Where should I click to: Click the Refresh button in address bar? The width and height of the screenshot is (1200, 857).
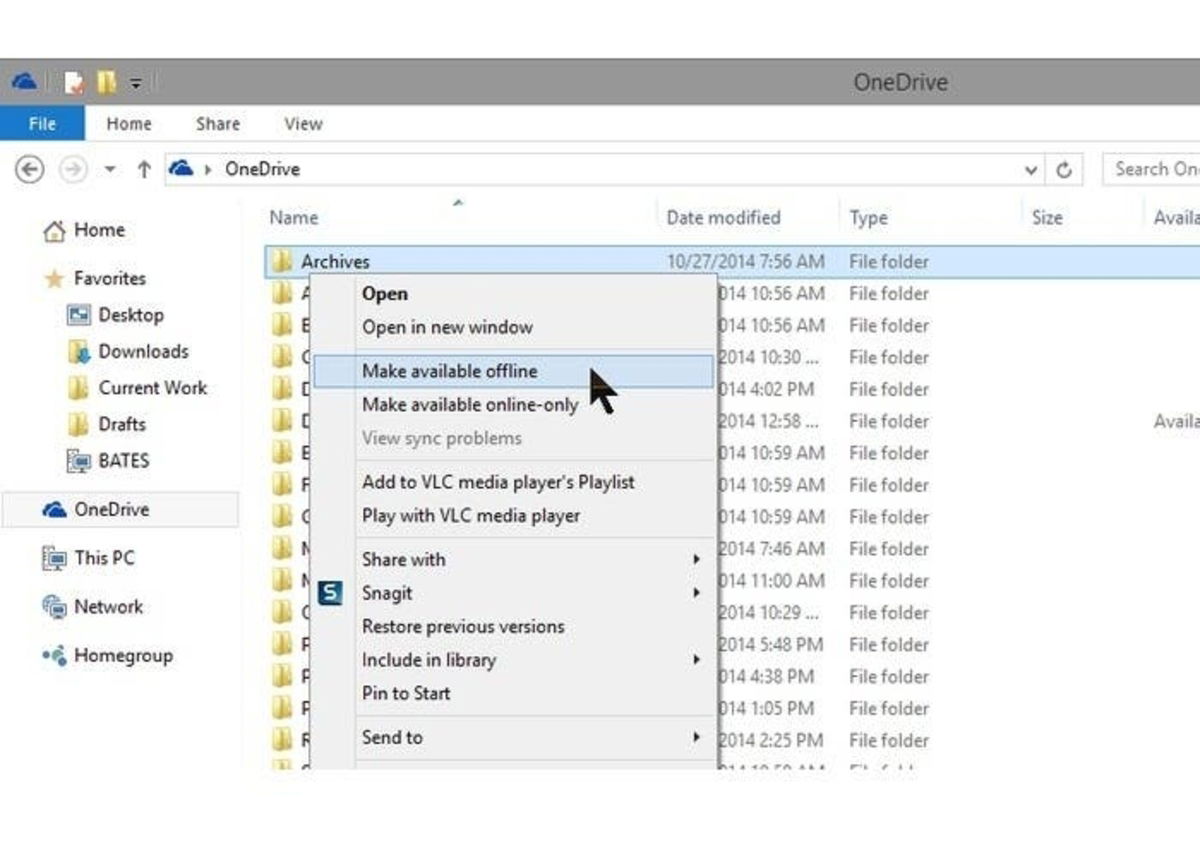tap(1064, 170)
